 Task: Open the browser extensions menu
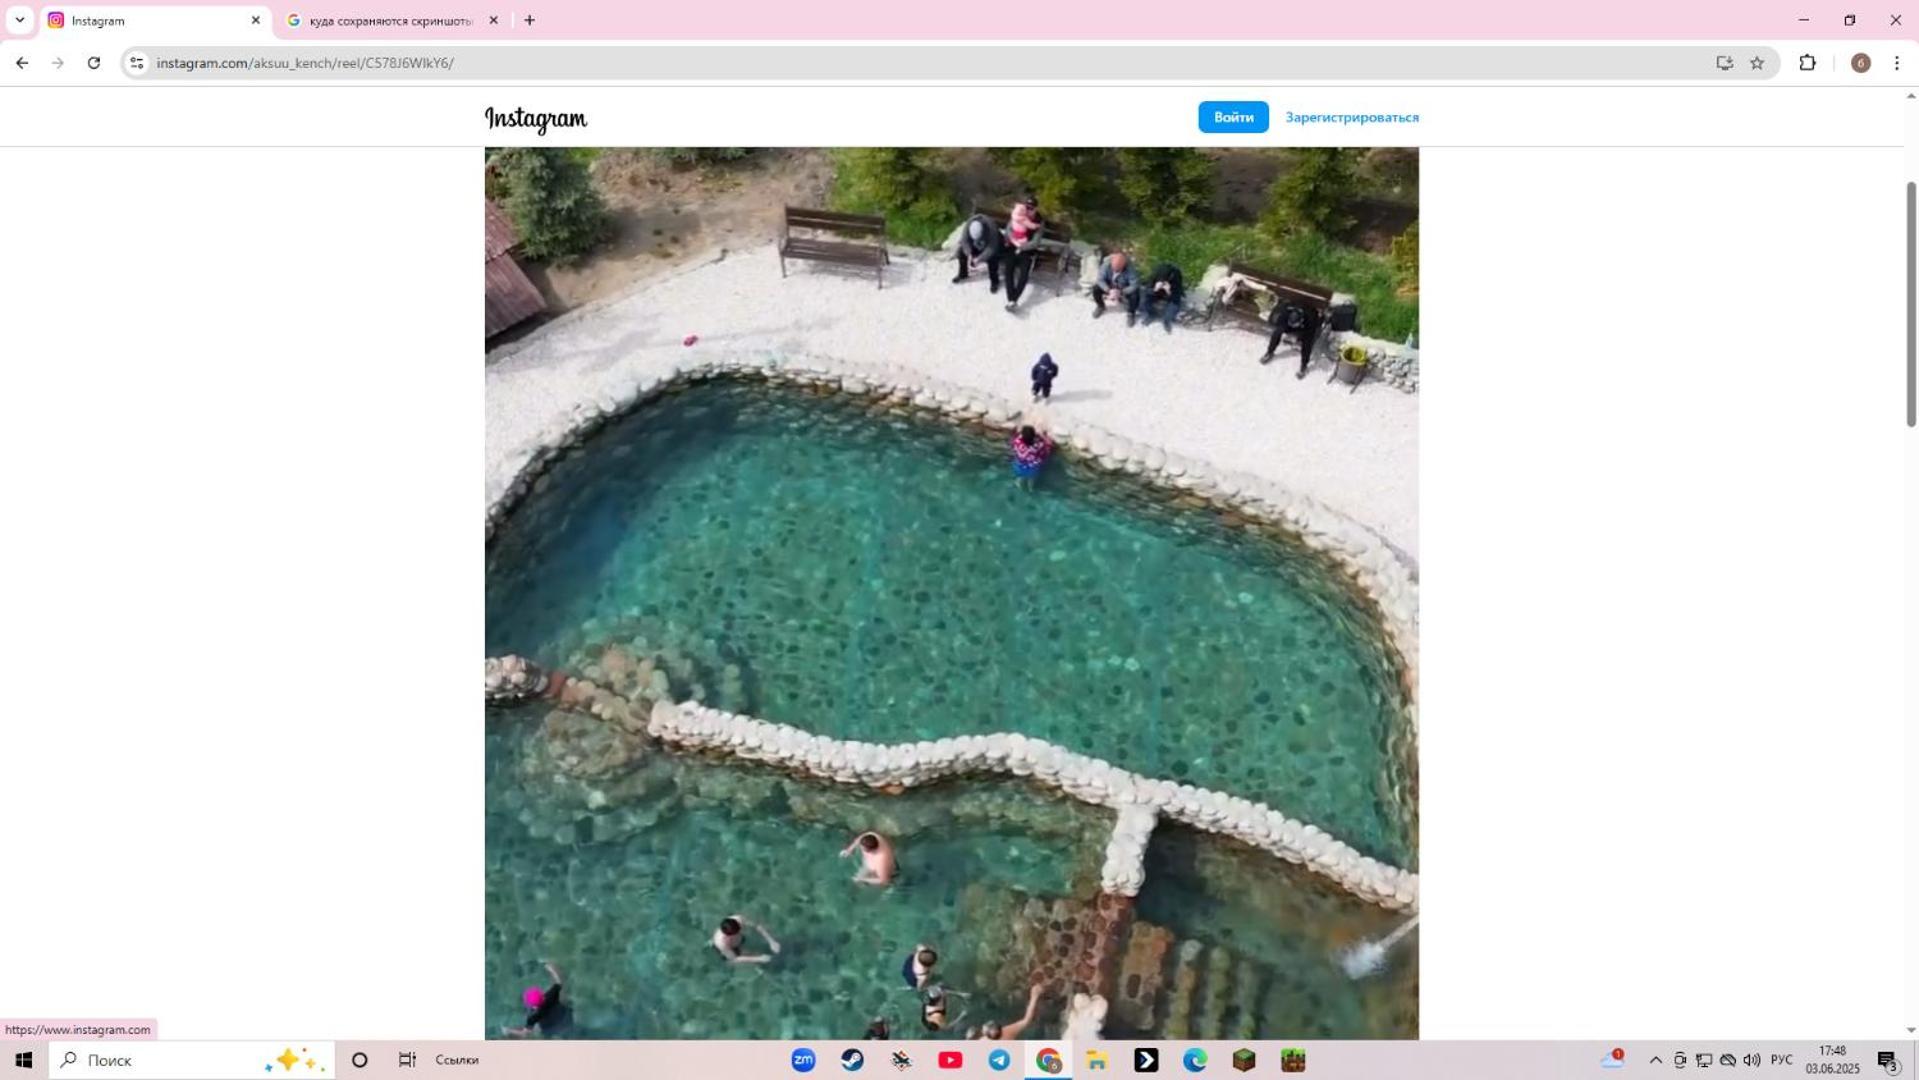tap(1807, 63)
